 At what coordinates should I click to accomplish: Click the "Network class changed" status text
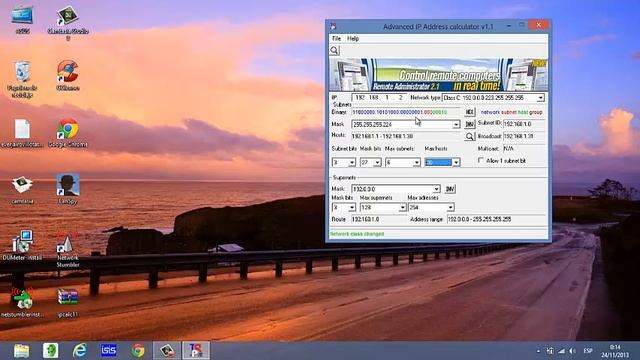357,234
